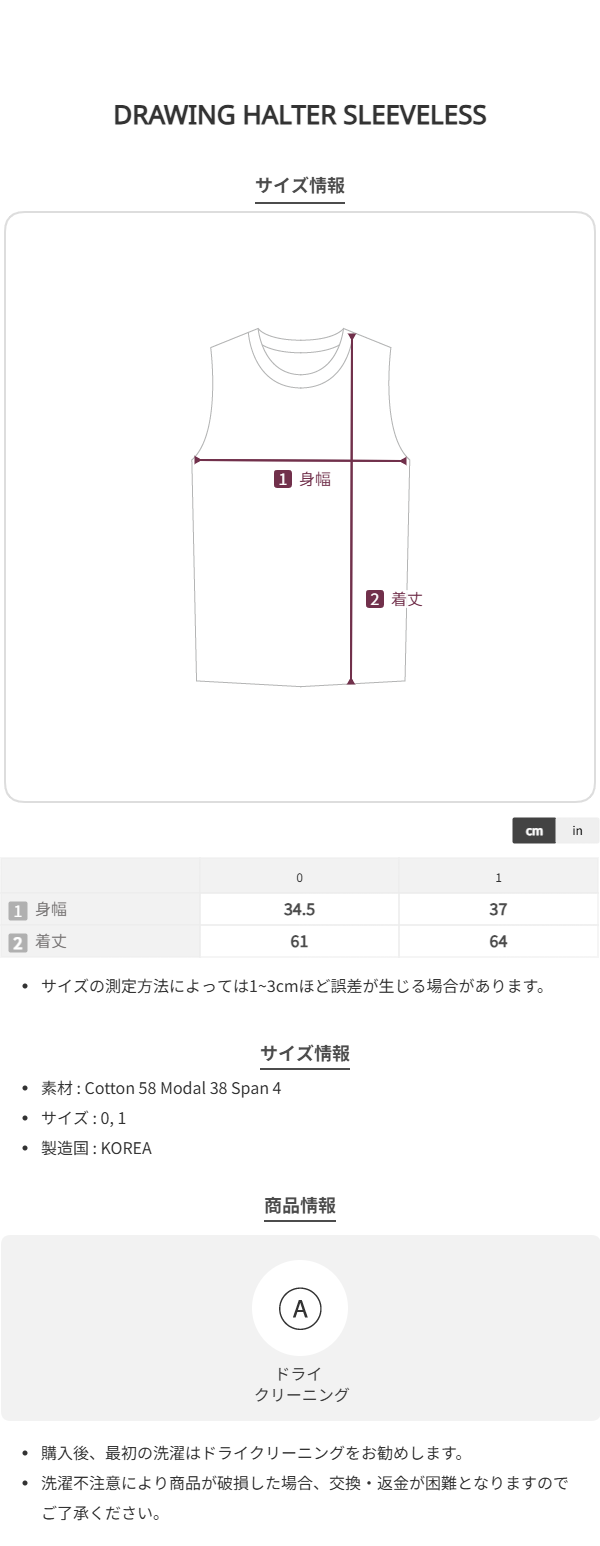This screenshot has height=1546, width=600.
Task: Click number 2 badge in size table
Action: pos(18,942)
